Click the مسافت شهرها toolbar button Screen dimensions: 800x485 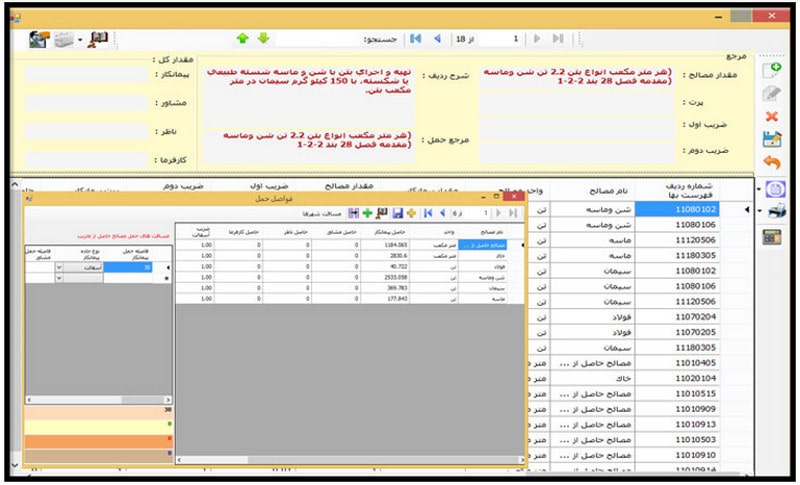(x=322, y=214)
